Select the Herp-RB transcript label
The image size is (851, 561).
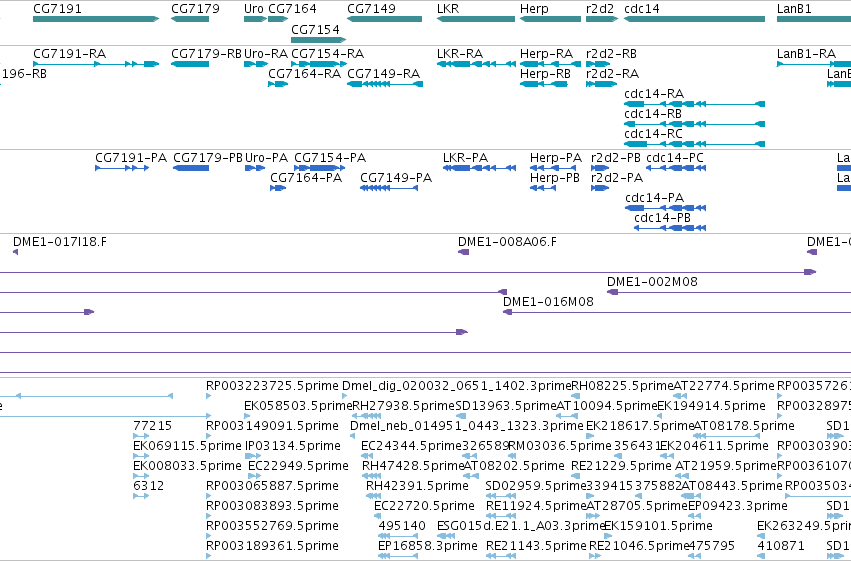(x=545, y=74)
